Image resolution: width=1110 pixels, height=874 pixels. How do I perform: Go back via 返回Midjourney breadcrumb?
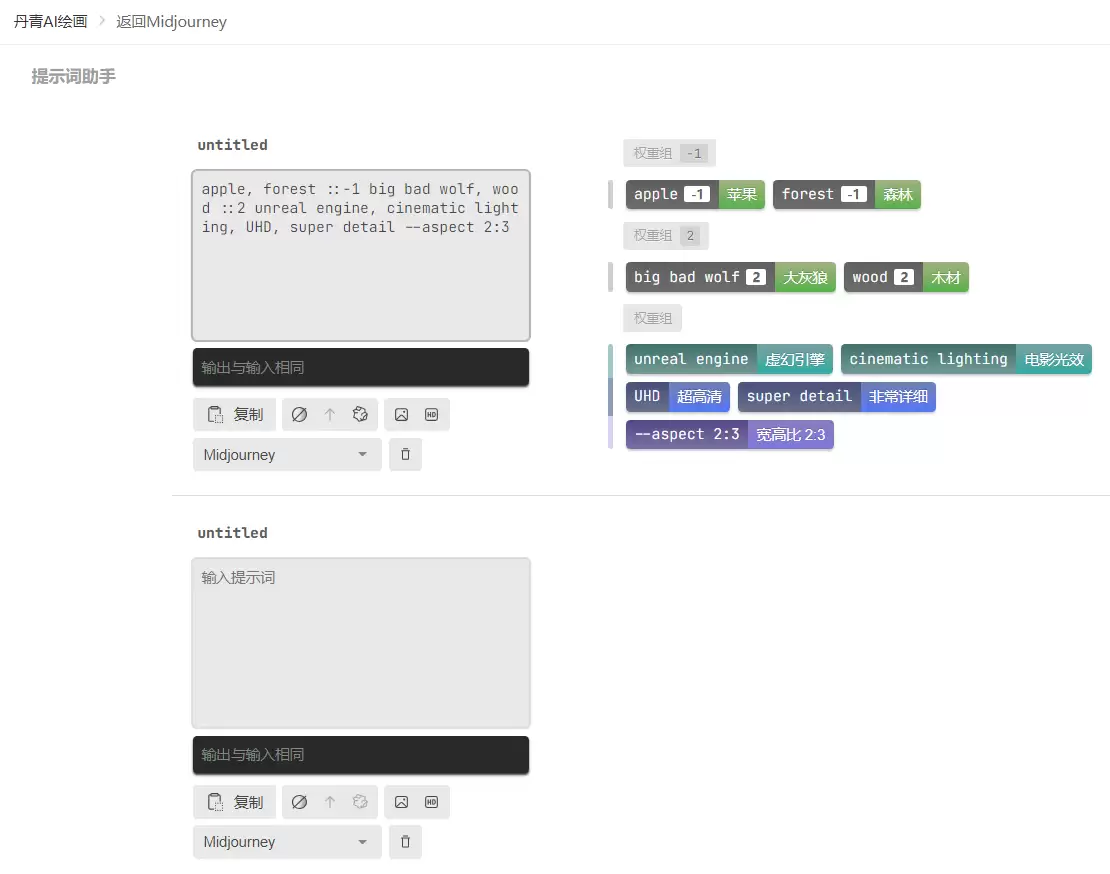pyautogui.click(x=171, y=21)
